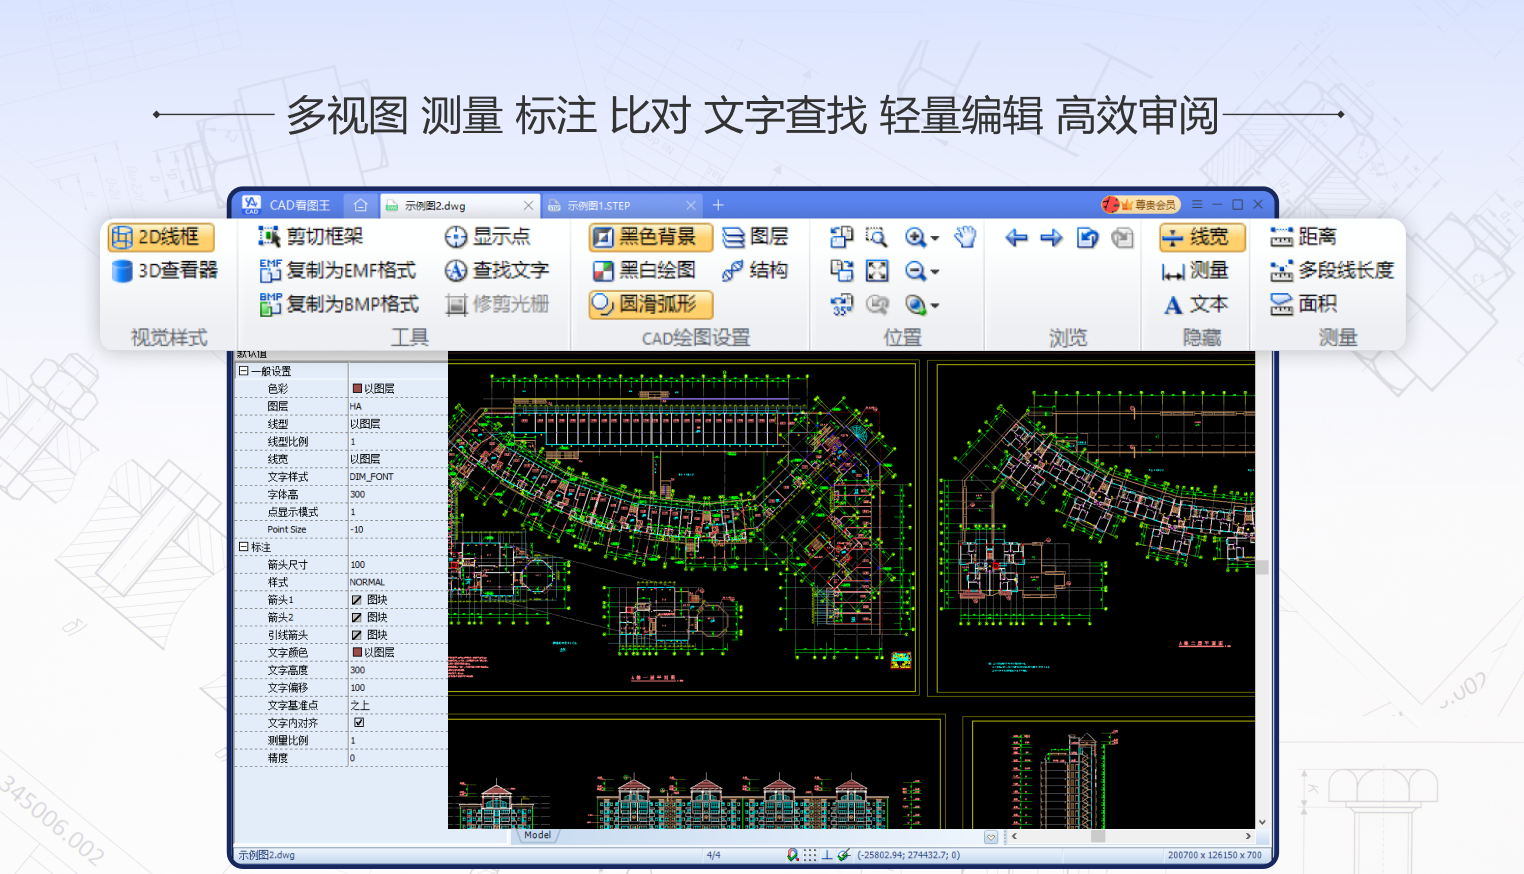Toggle the 黑色背景 black background option

tap(650, 237)
